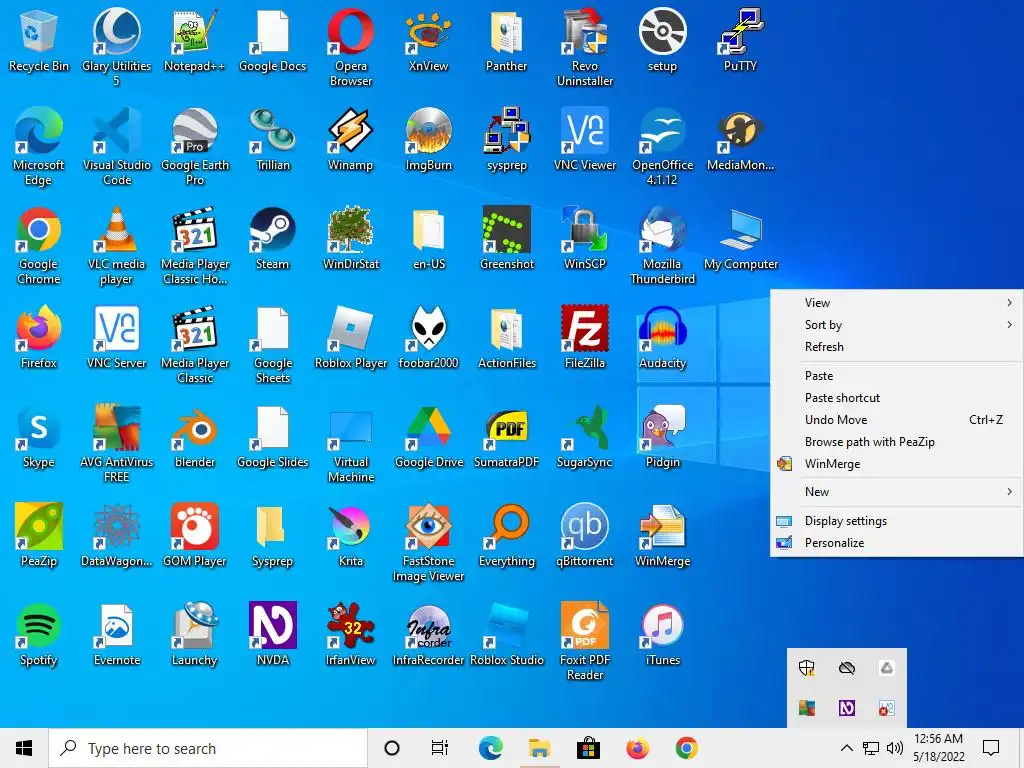Screen dimensions: 1024x768
Task: Click the Steam desktop icon
Action: [x=272, y=238]
